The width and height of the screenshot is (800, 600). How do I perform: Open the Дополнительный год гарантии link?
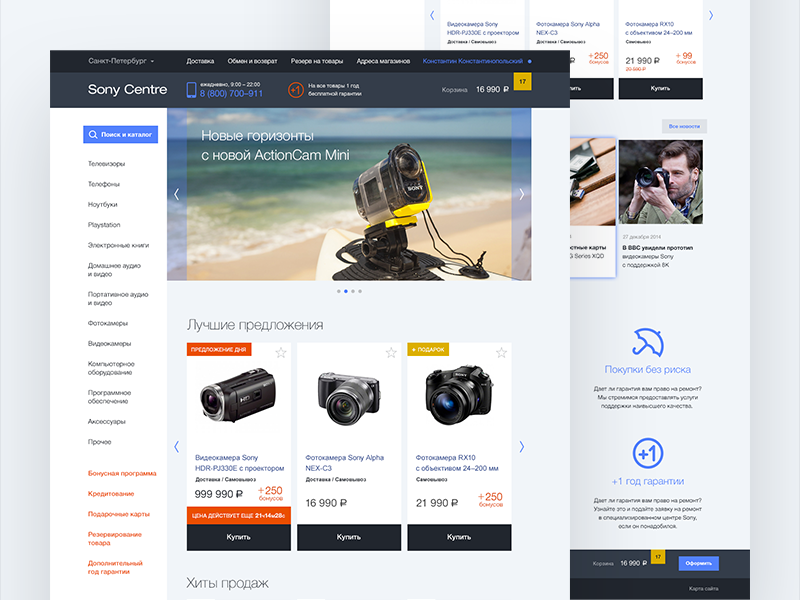tap(115, 567)
